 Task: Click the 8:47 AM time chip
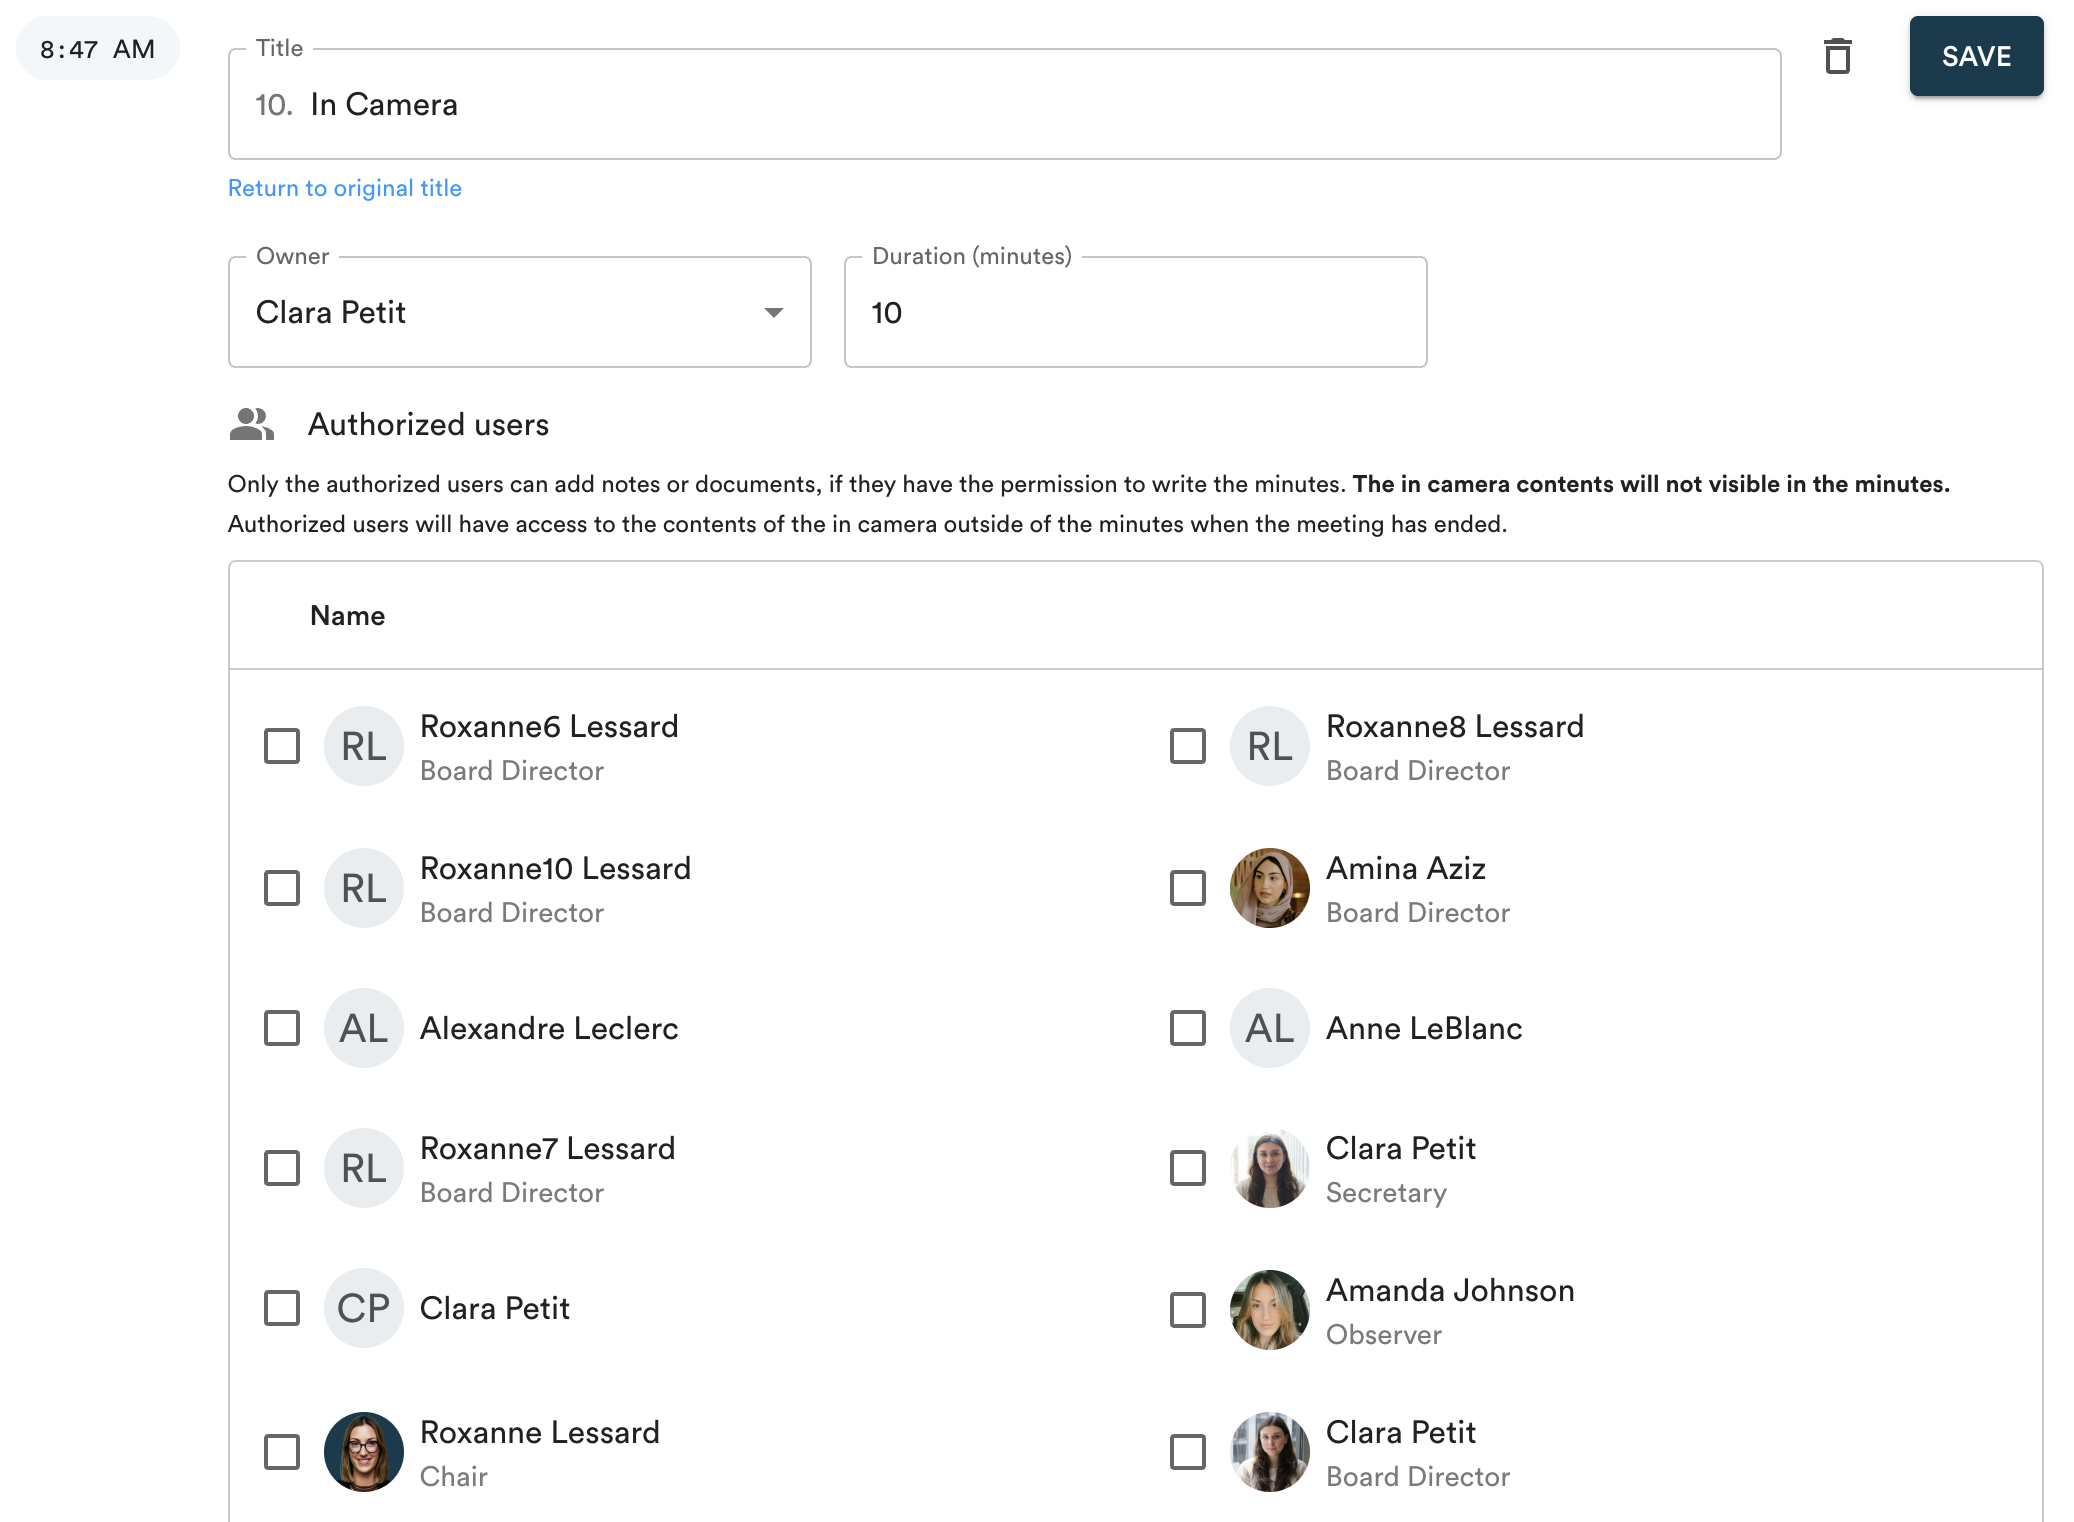point(97,49)
